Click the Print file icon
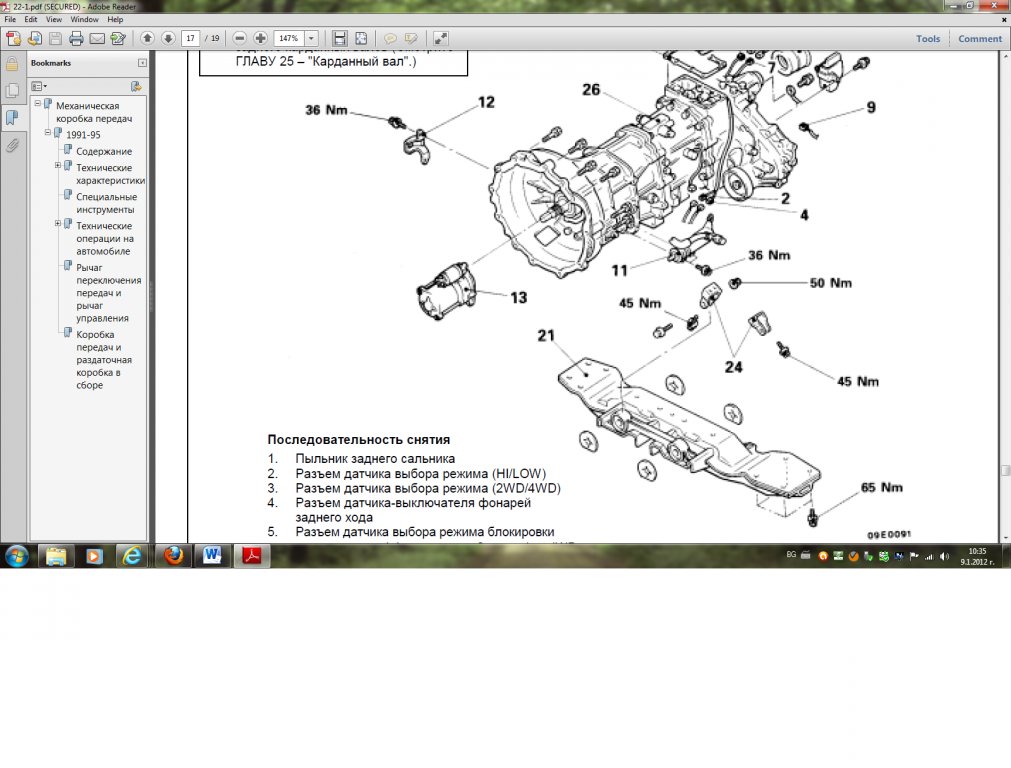Screen dimensions: 1011x768 (x=76, y=39)
